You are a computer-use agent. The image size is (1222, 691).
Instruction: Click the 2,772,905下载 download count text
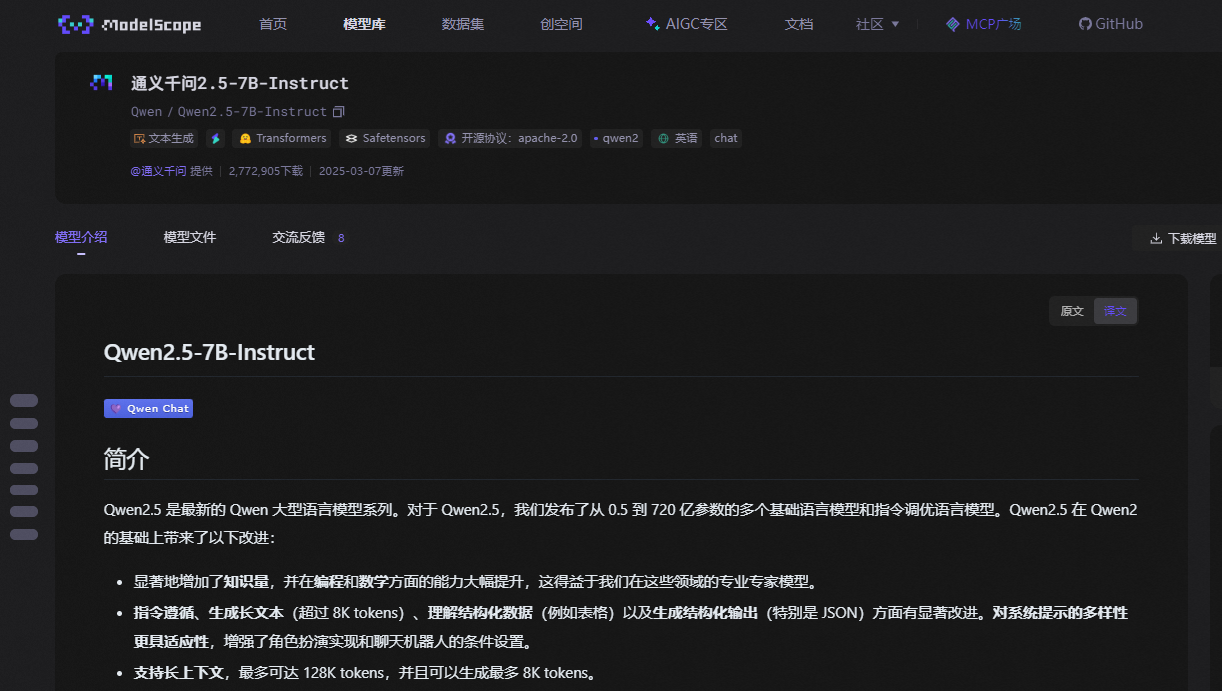click(266, 171)
